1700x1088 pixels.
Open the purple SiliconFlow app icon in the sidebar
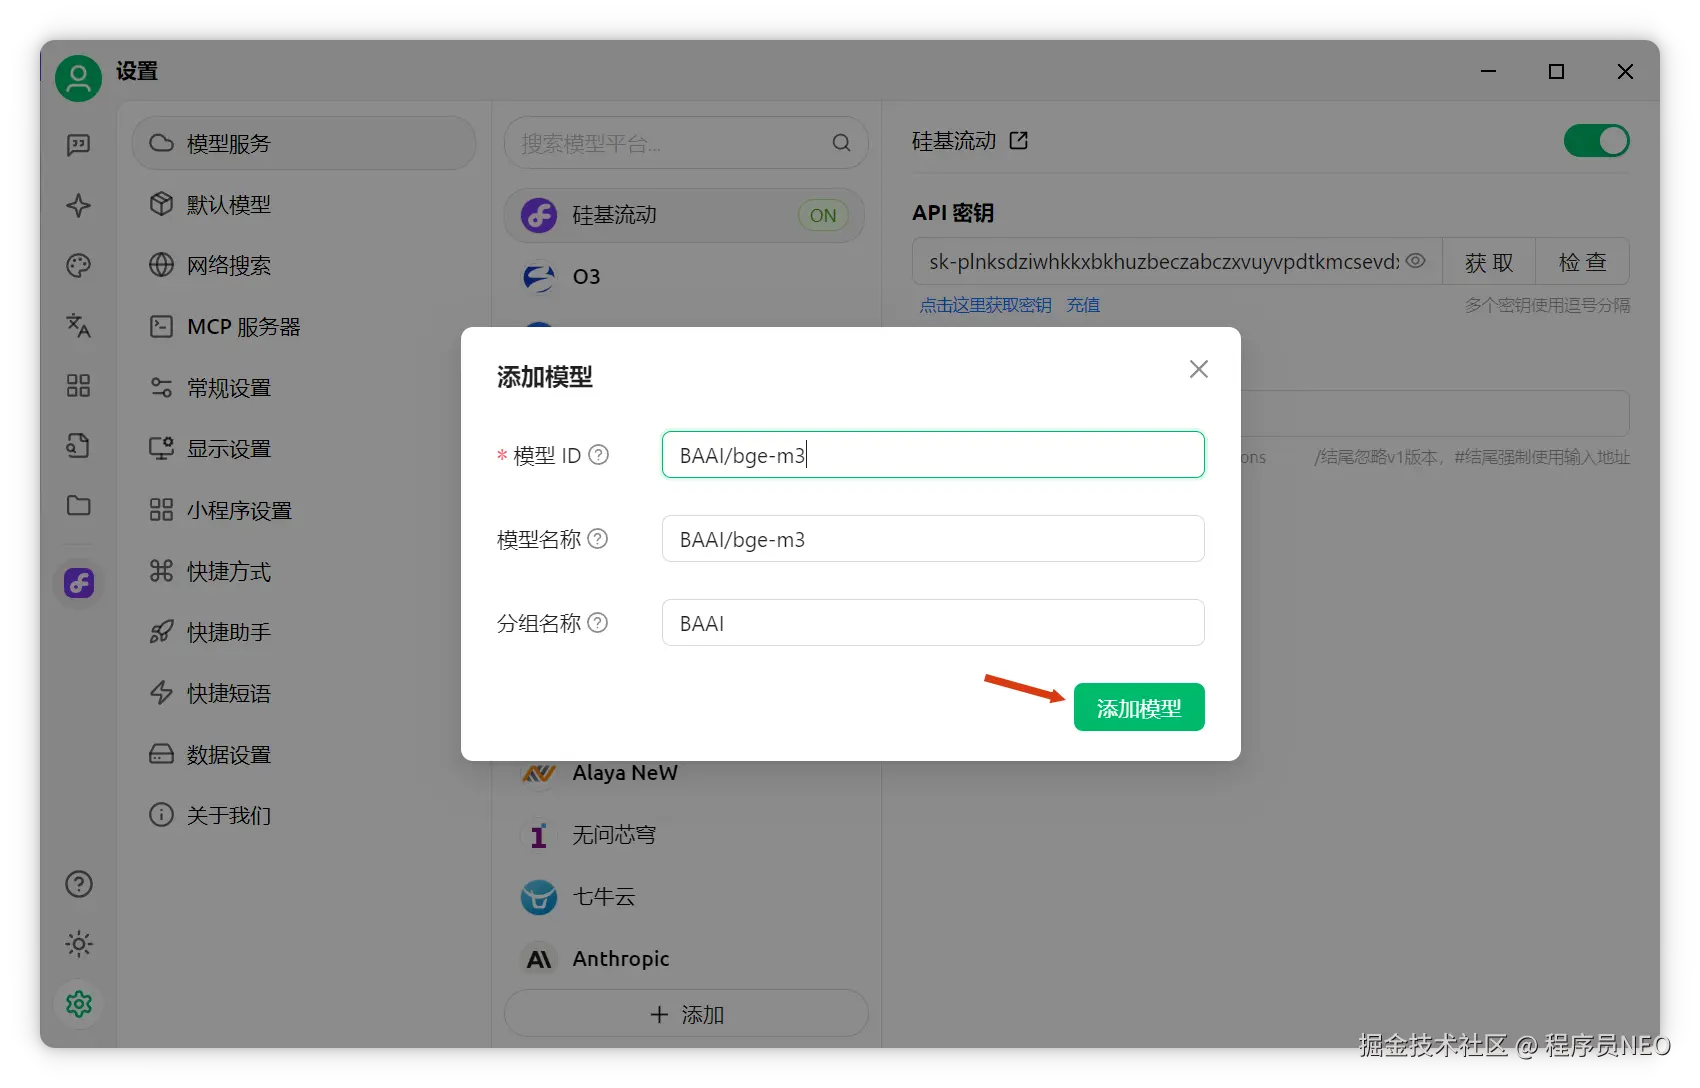pyautogui.click(x=79, y=583)
